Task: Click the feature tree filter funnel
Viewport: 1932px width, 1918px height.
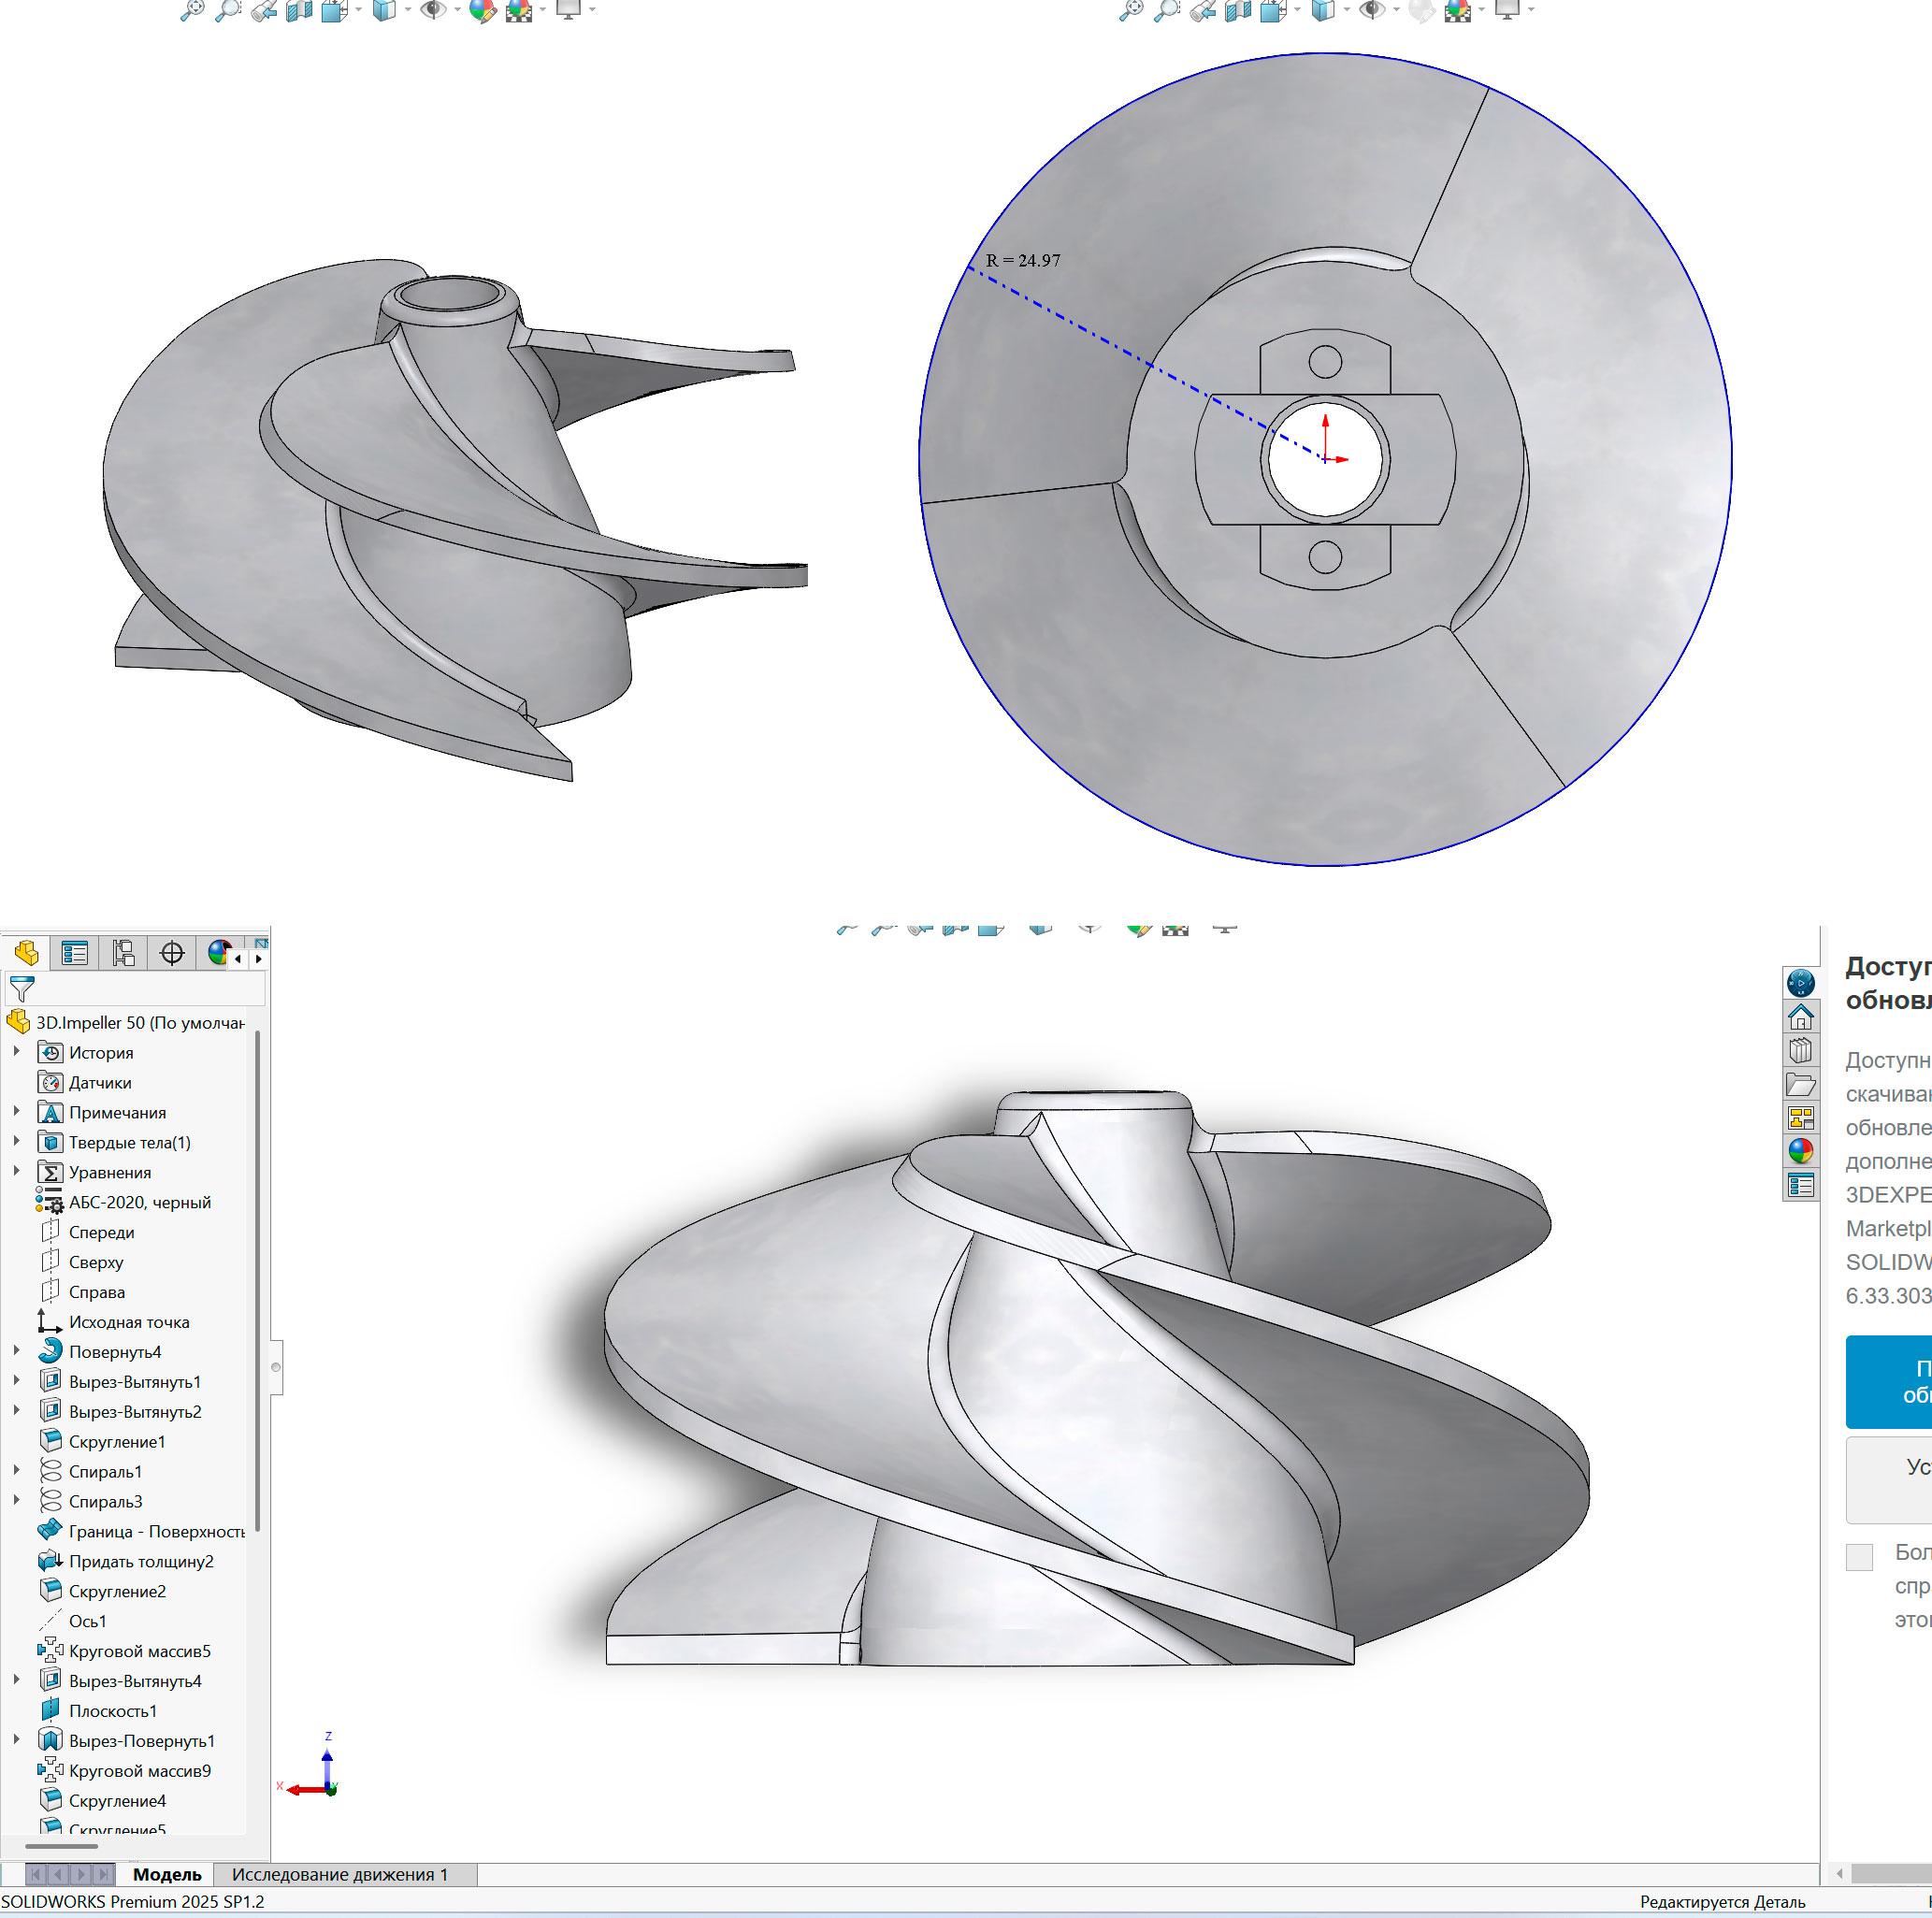Action: point(21,989)
